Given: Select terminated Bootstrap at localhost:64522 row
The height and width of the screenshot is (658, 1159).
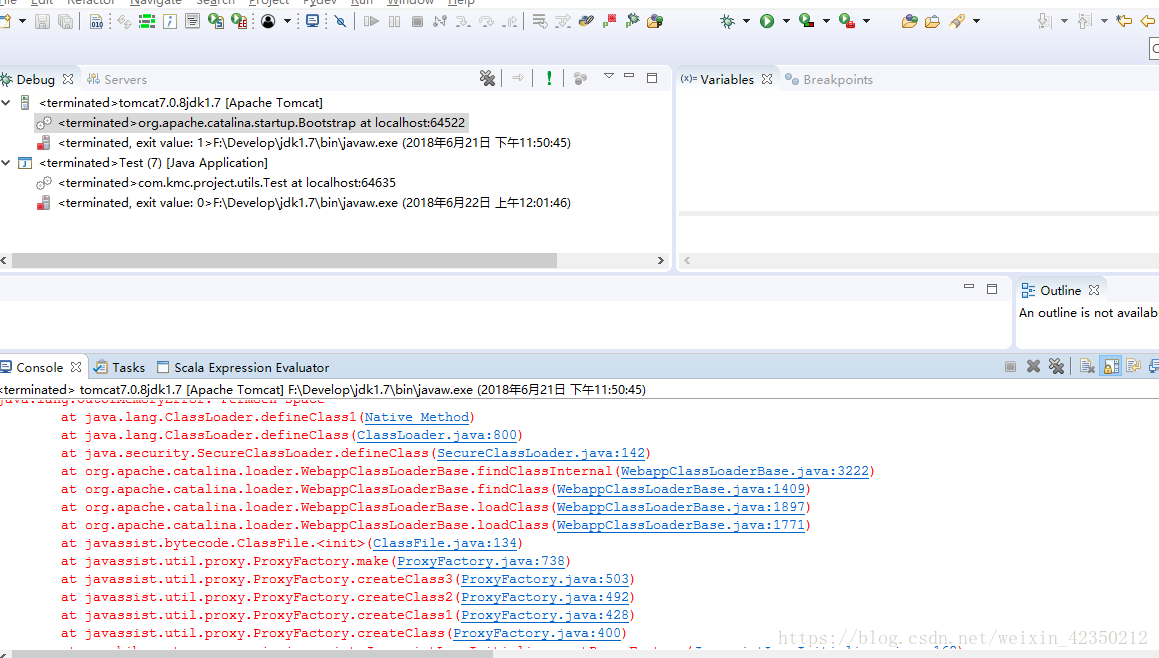Looking at the screenshot, I should (x=251, y=123).
